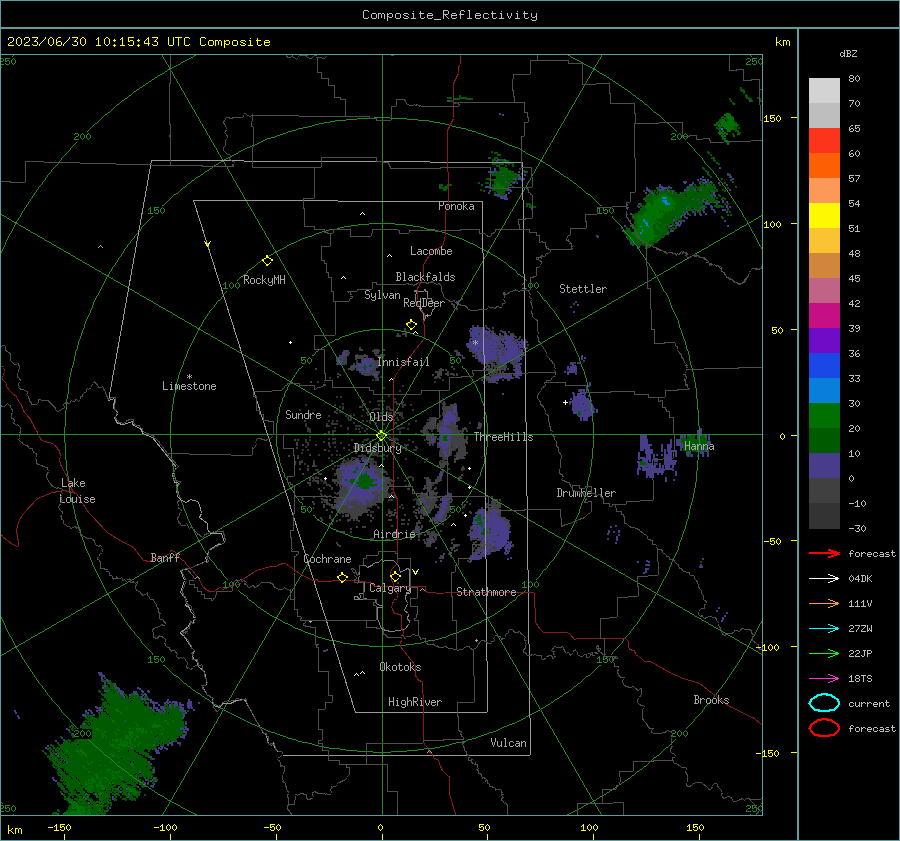Screen dimensions: 900x841
Task: Select the 80 dBZ color swatch
Action: (x=824, y=91)
